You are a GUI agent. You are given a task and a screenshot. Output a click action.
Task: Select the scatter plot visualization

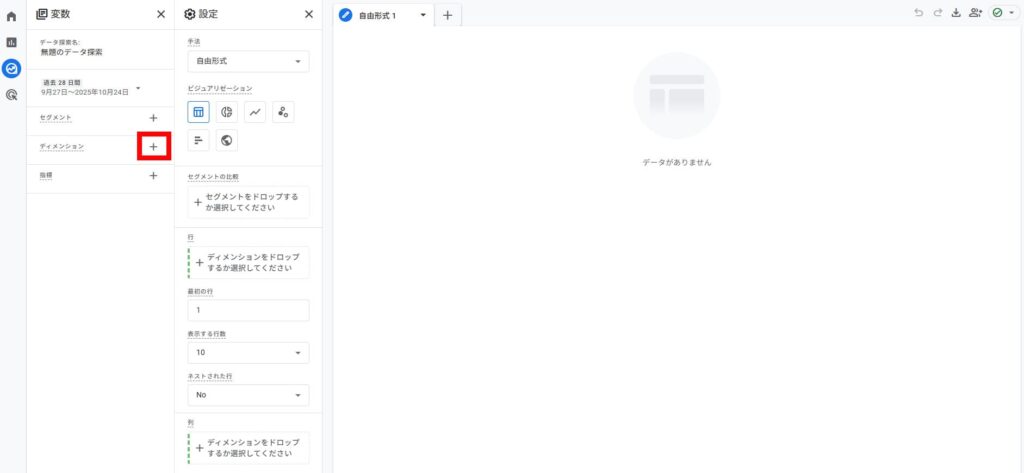[283, 112]
